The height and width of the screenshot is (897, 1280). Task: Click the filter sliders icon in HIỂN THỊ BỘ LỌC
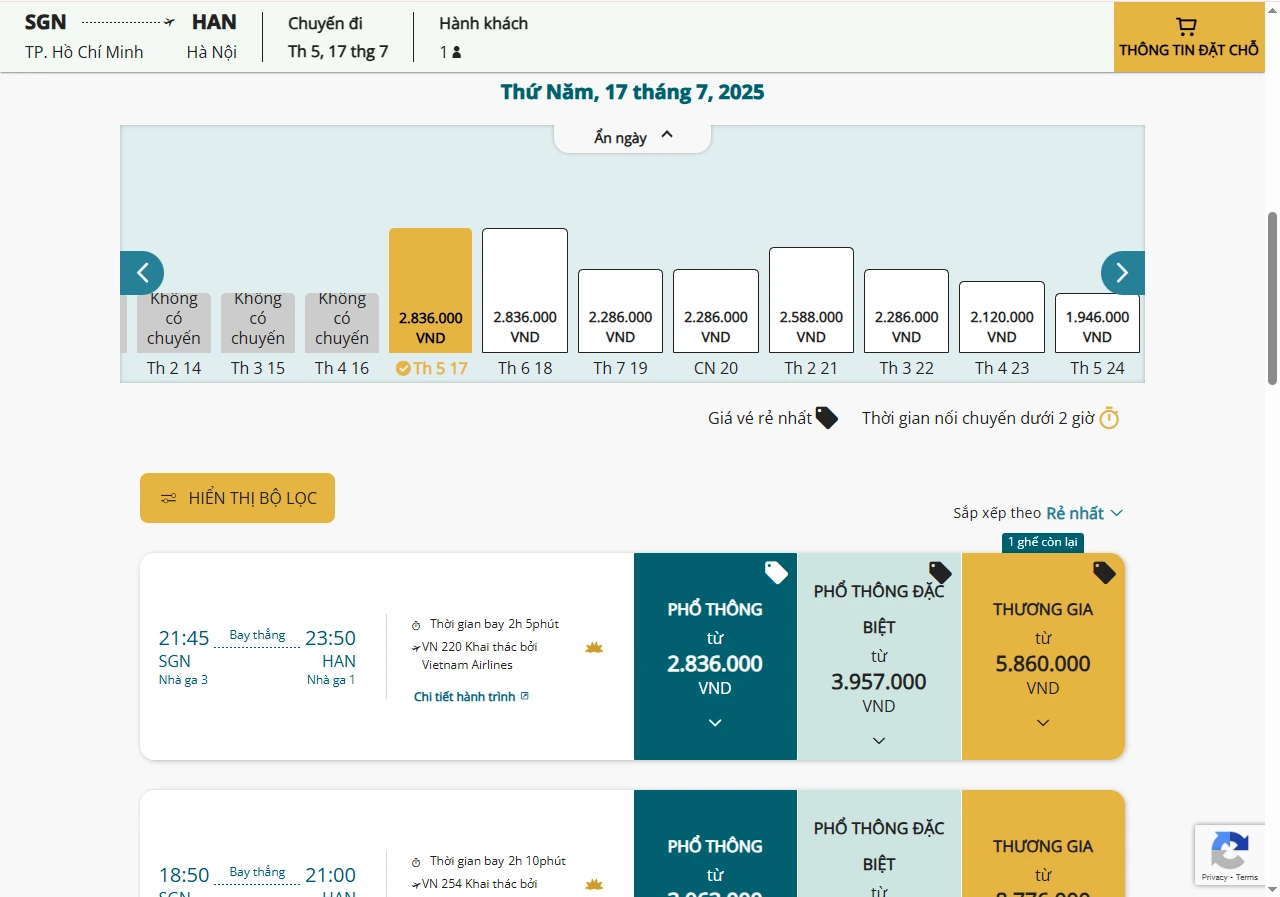tap(168, 498)
